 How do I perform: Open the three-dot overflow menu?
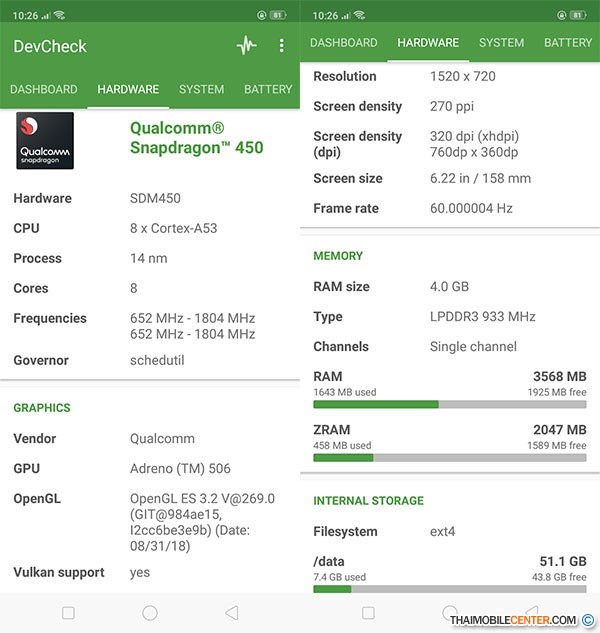point(281,46)
